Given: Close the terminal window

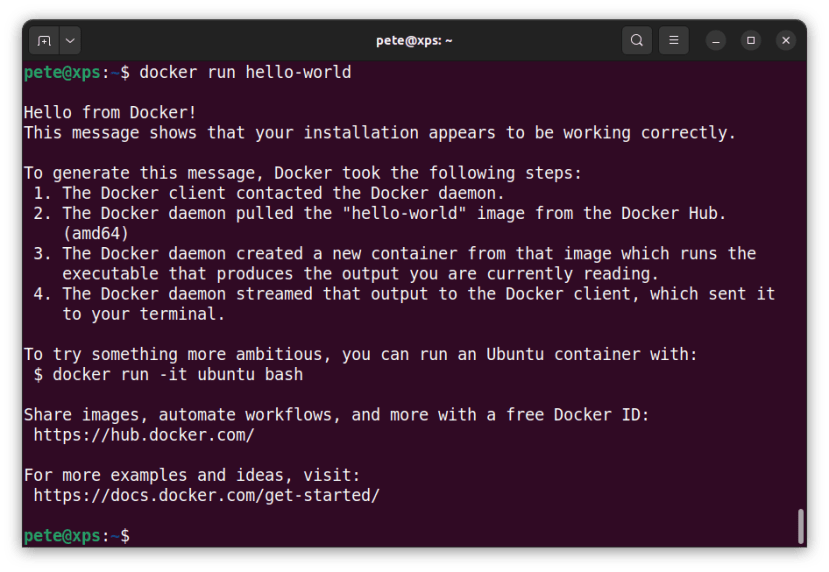Looking at the screenshot, I should [x=786, y=41].
